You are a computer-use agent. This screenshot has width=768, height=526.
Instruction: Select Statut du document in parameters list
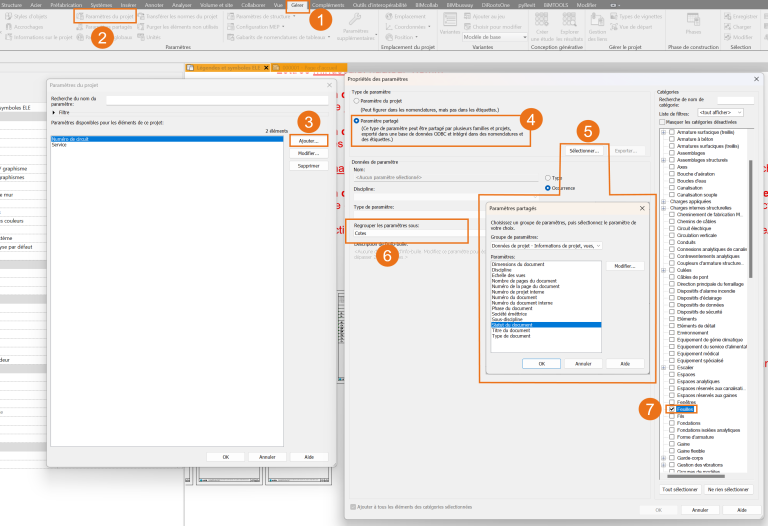(x=546, y=325)
